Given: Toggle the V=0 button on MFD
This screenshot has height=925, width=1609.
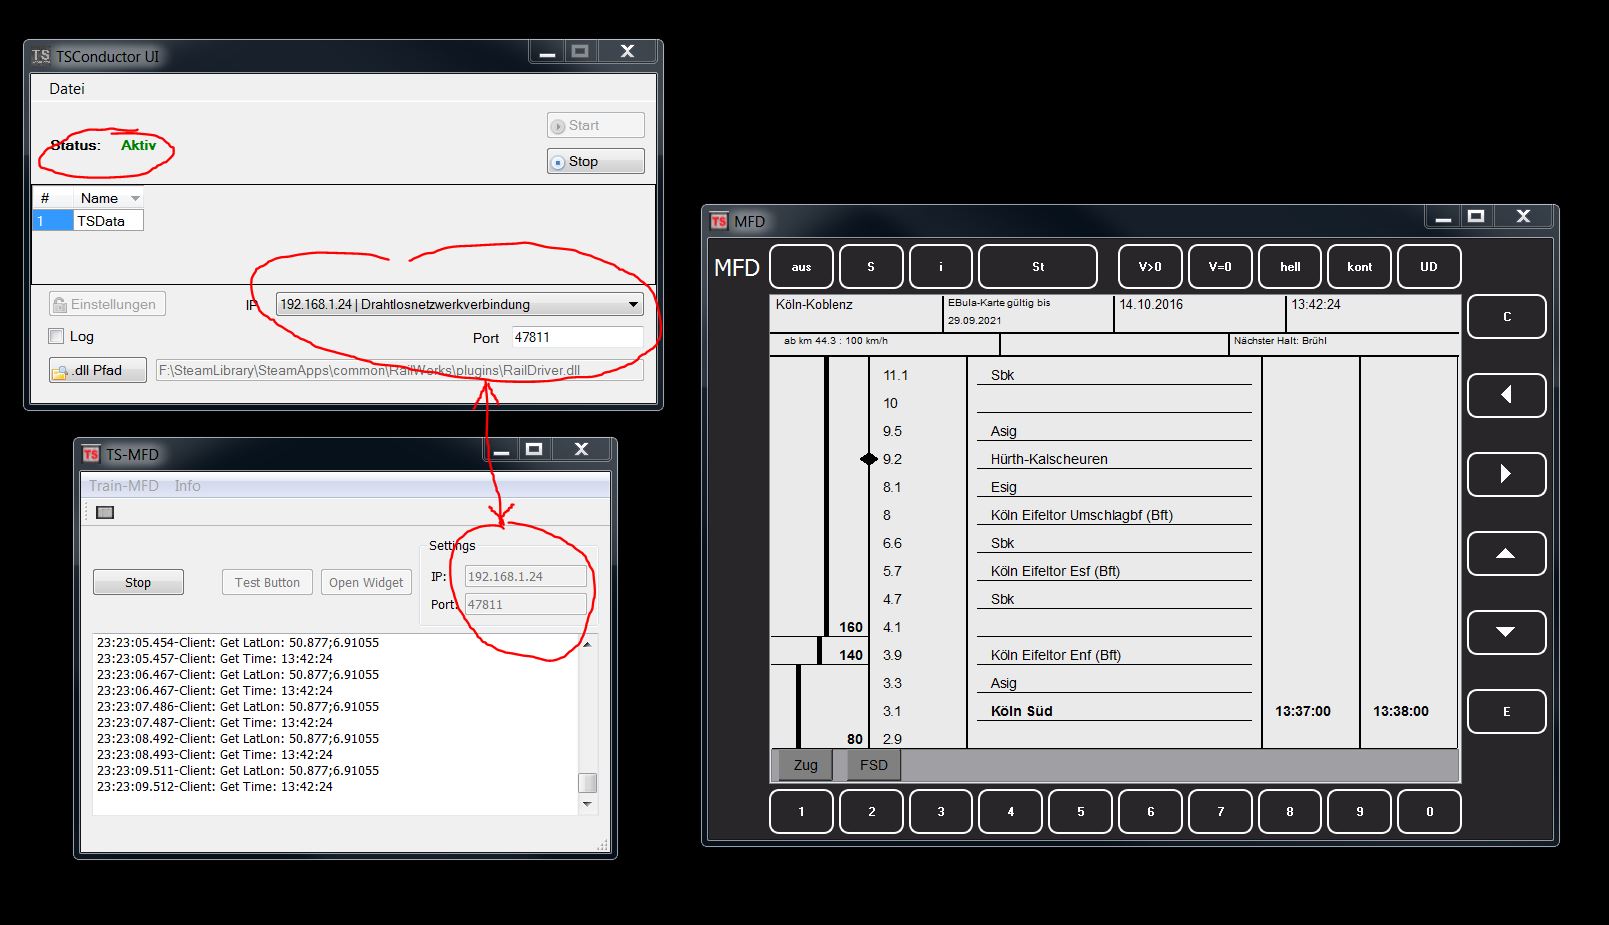Looking at the screenshot, I should 1220,267.
